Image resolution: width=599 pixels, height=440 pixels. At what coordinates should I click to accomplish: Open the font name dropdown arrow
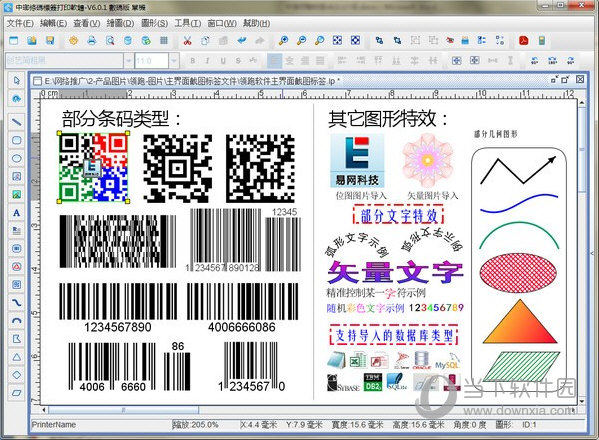pyautogui.click(x=128, y=60)
